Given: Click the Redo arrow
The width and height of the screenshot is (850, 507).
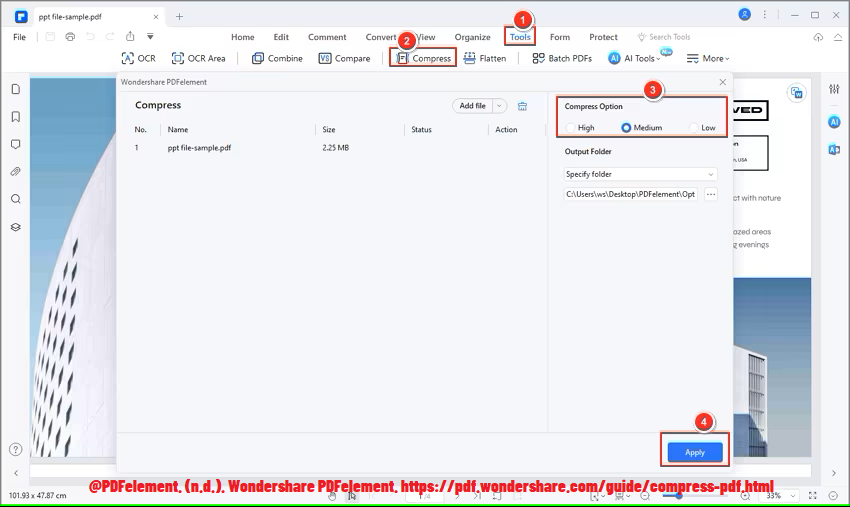Looking at the screenshot, I should pos(110,37).
